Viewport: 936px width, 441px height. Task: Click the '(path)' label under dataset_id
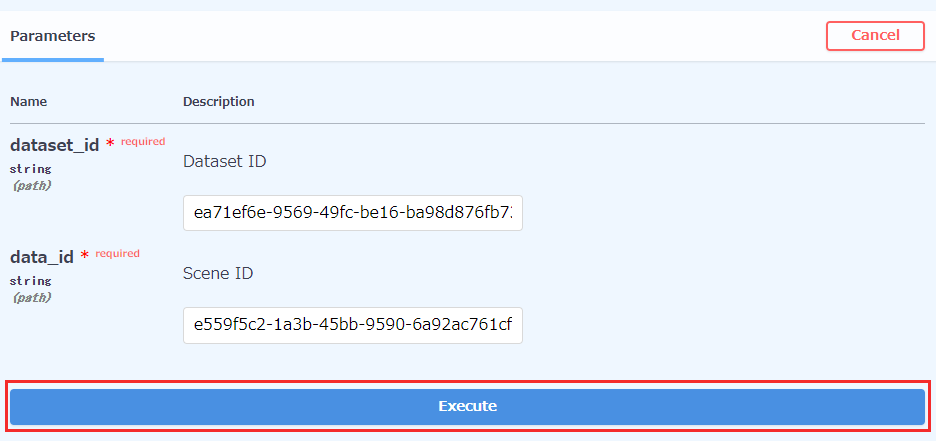tap(32, 186)
